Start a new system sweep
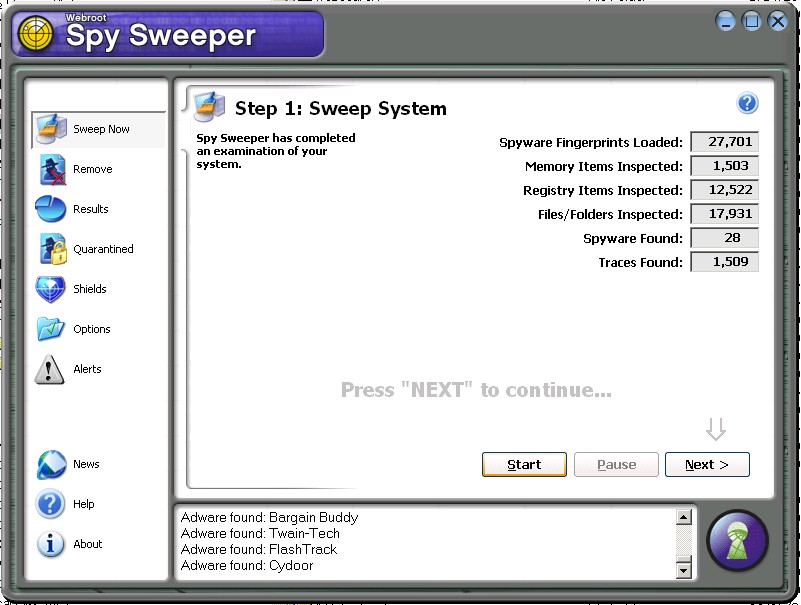Screen dimensions: 801x605 (x=524, y=464)
